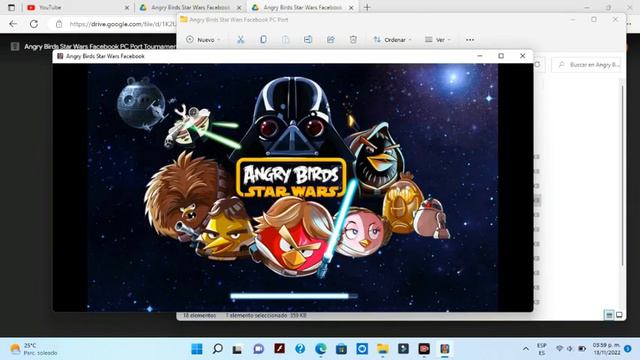Click the Rename icon in File Explorer toolbar
The image size is (640, 360).
308,40
